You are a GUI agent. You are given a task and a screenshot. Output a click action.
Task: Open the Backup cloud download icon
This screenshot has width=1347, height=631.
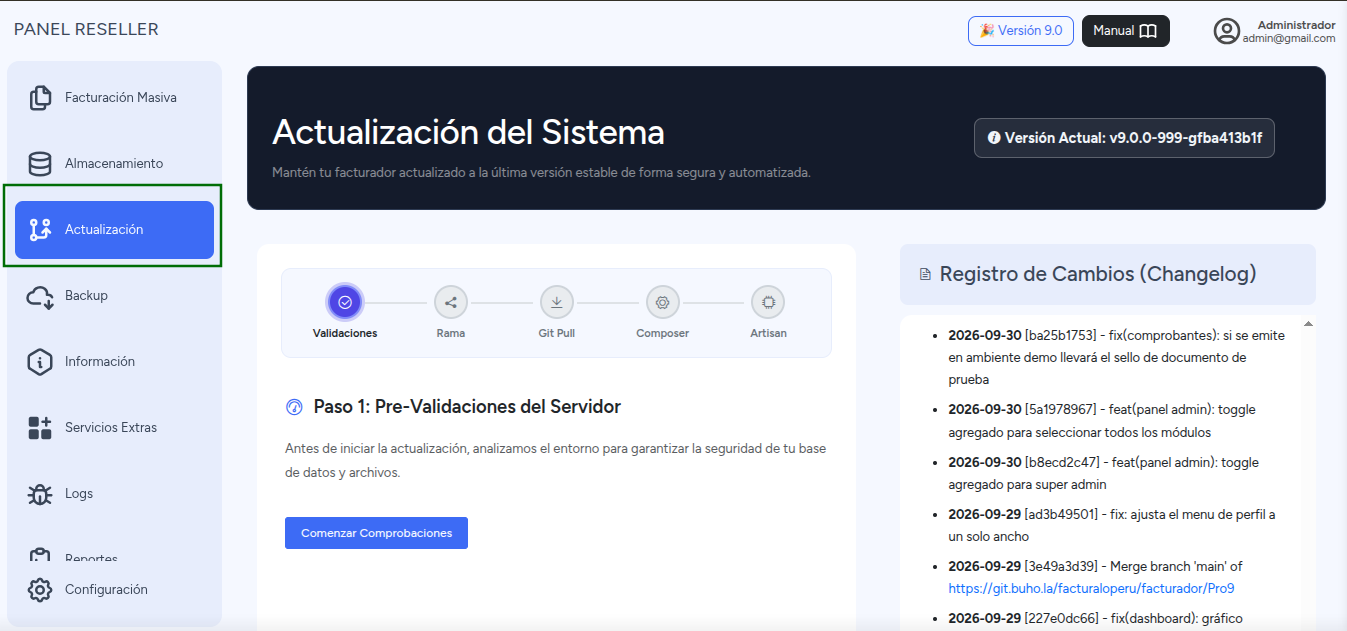tap(40, 296)
